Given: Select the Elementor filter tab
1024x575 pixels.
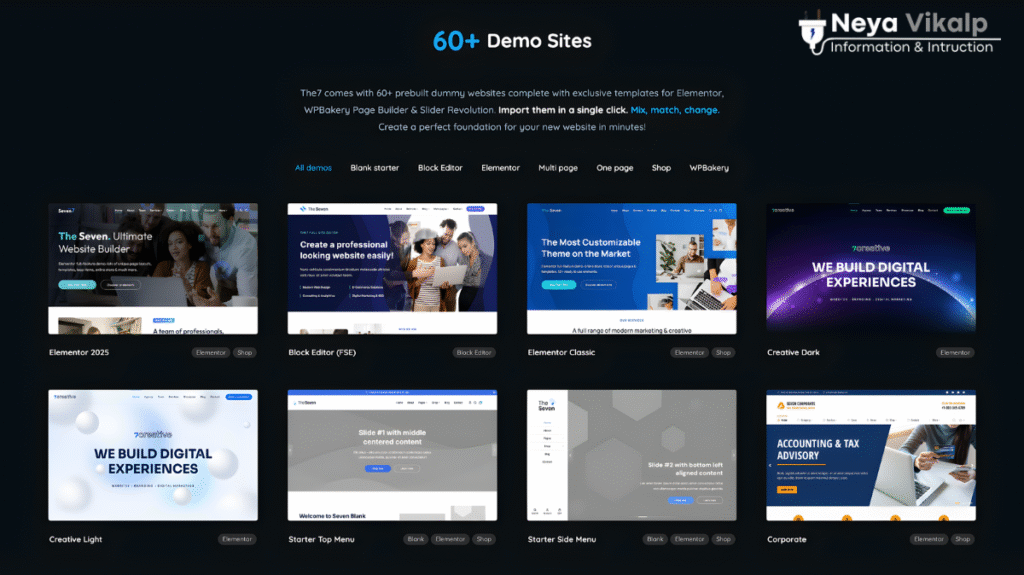Looking at the screenshot, I should tap(500, 168).
